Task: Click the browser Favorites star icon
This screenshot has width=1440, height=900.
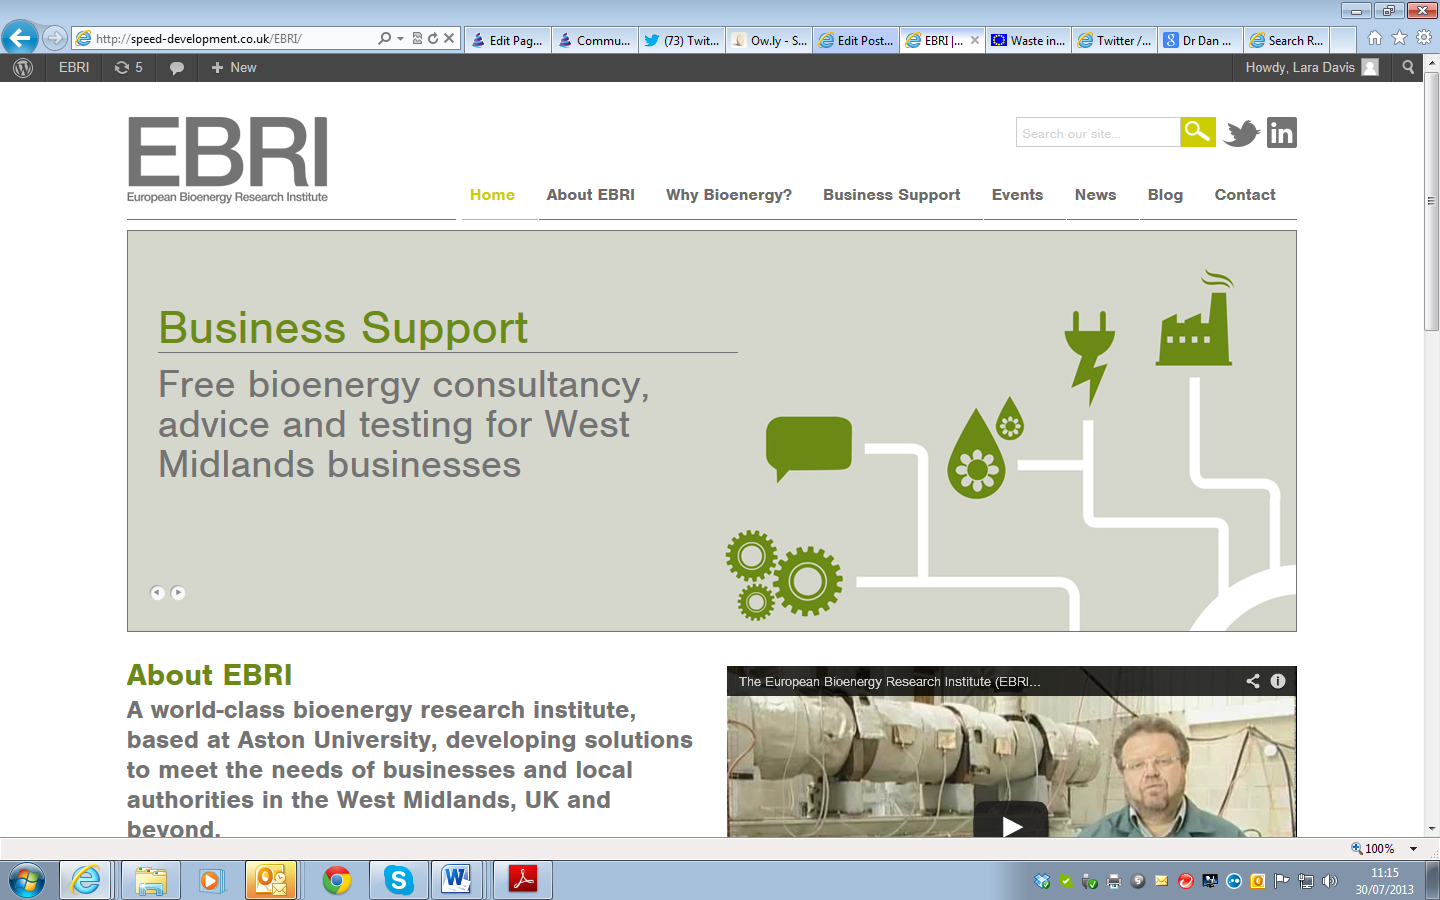Action: click(x=1399, y=38)
